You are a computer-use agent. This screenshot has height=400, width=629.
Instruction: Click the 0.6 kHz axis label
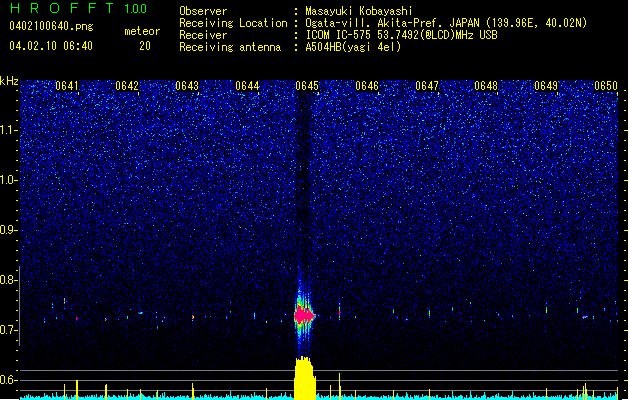9,380
